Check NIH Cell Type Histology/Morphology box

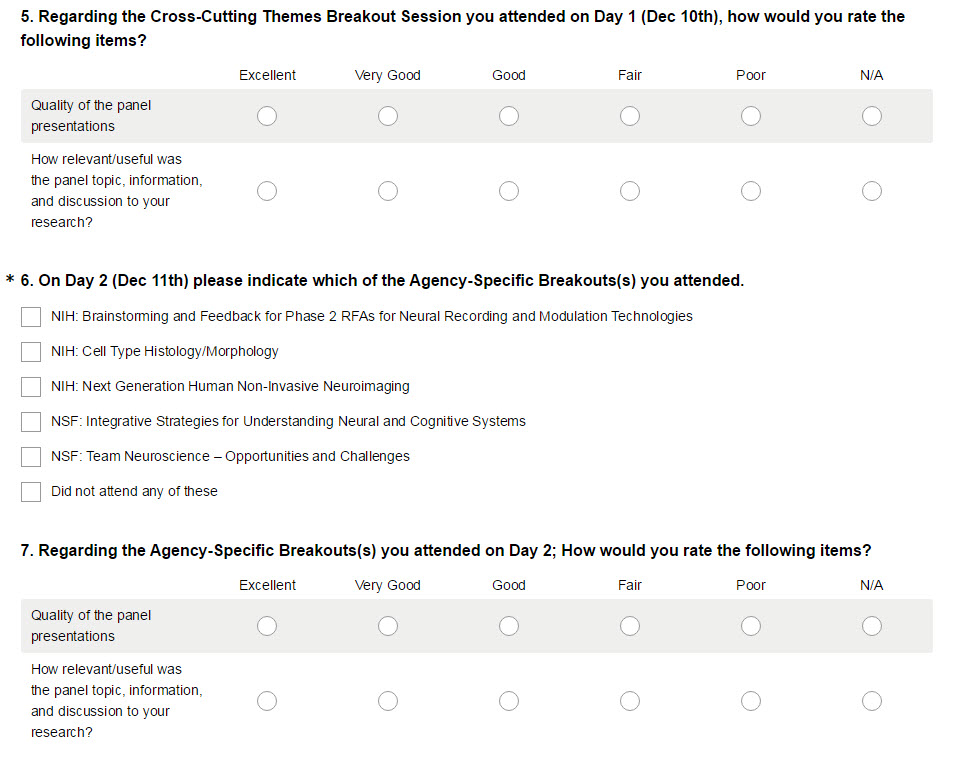point(31,352)
